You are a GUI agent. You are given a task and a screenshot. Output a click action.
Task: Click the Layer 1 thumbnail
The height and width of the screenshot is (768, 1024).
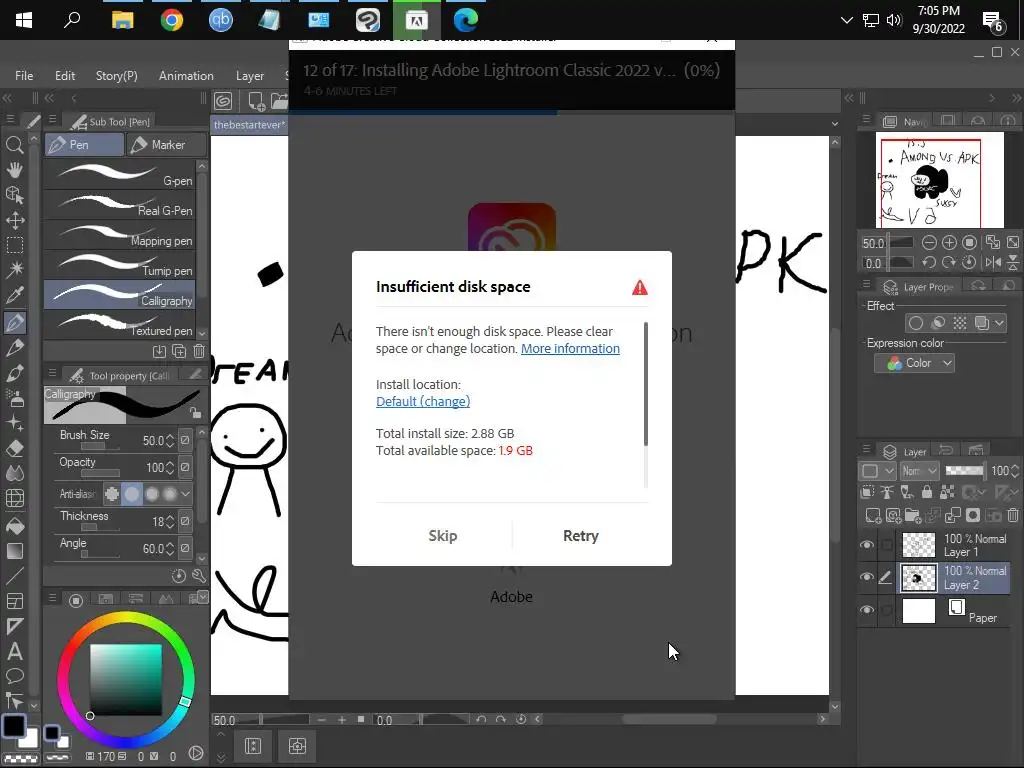(918, 545)
